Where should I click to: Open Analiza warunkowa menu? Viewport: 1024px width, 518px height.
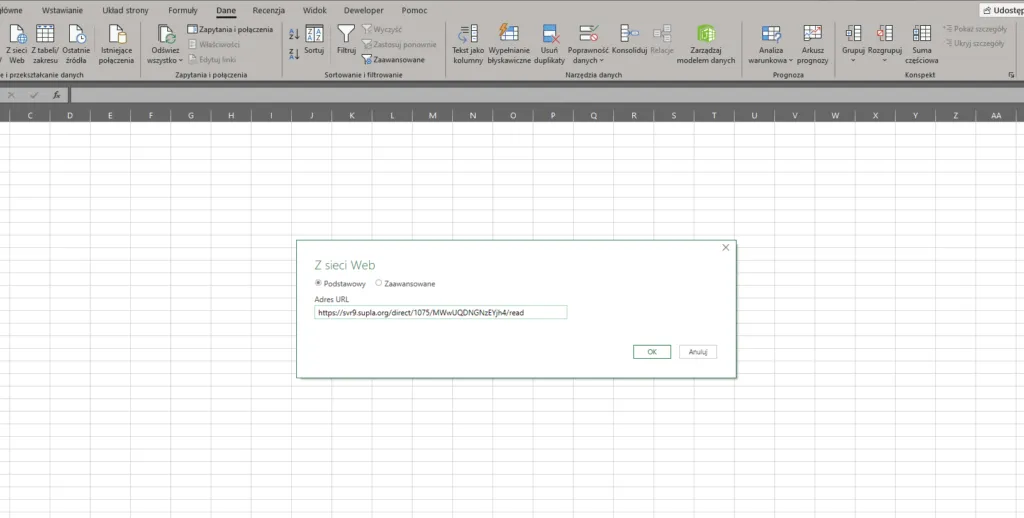click(x=771, y=44)
